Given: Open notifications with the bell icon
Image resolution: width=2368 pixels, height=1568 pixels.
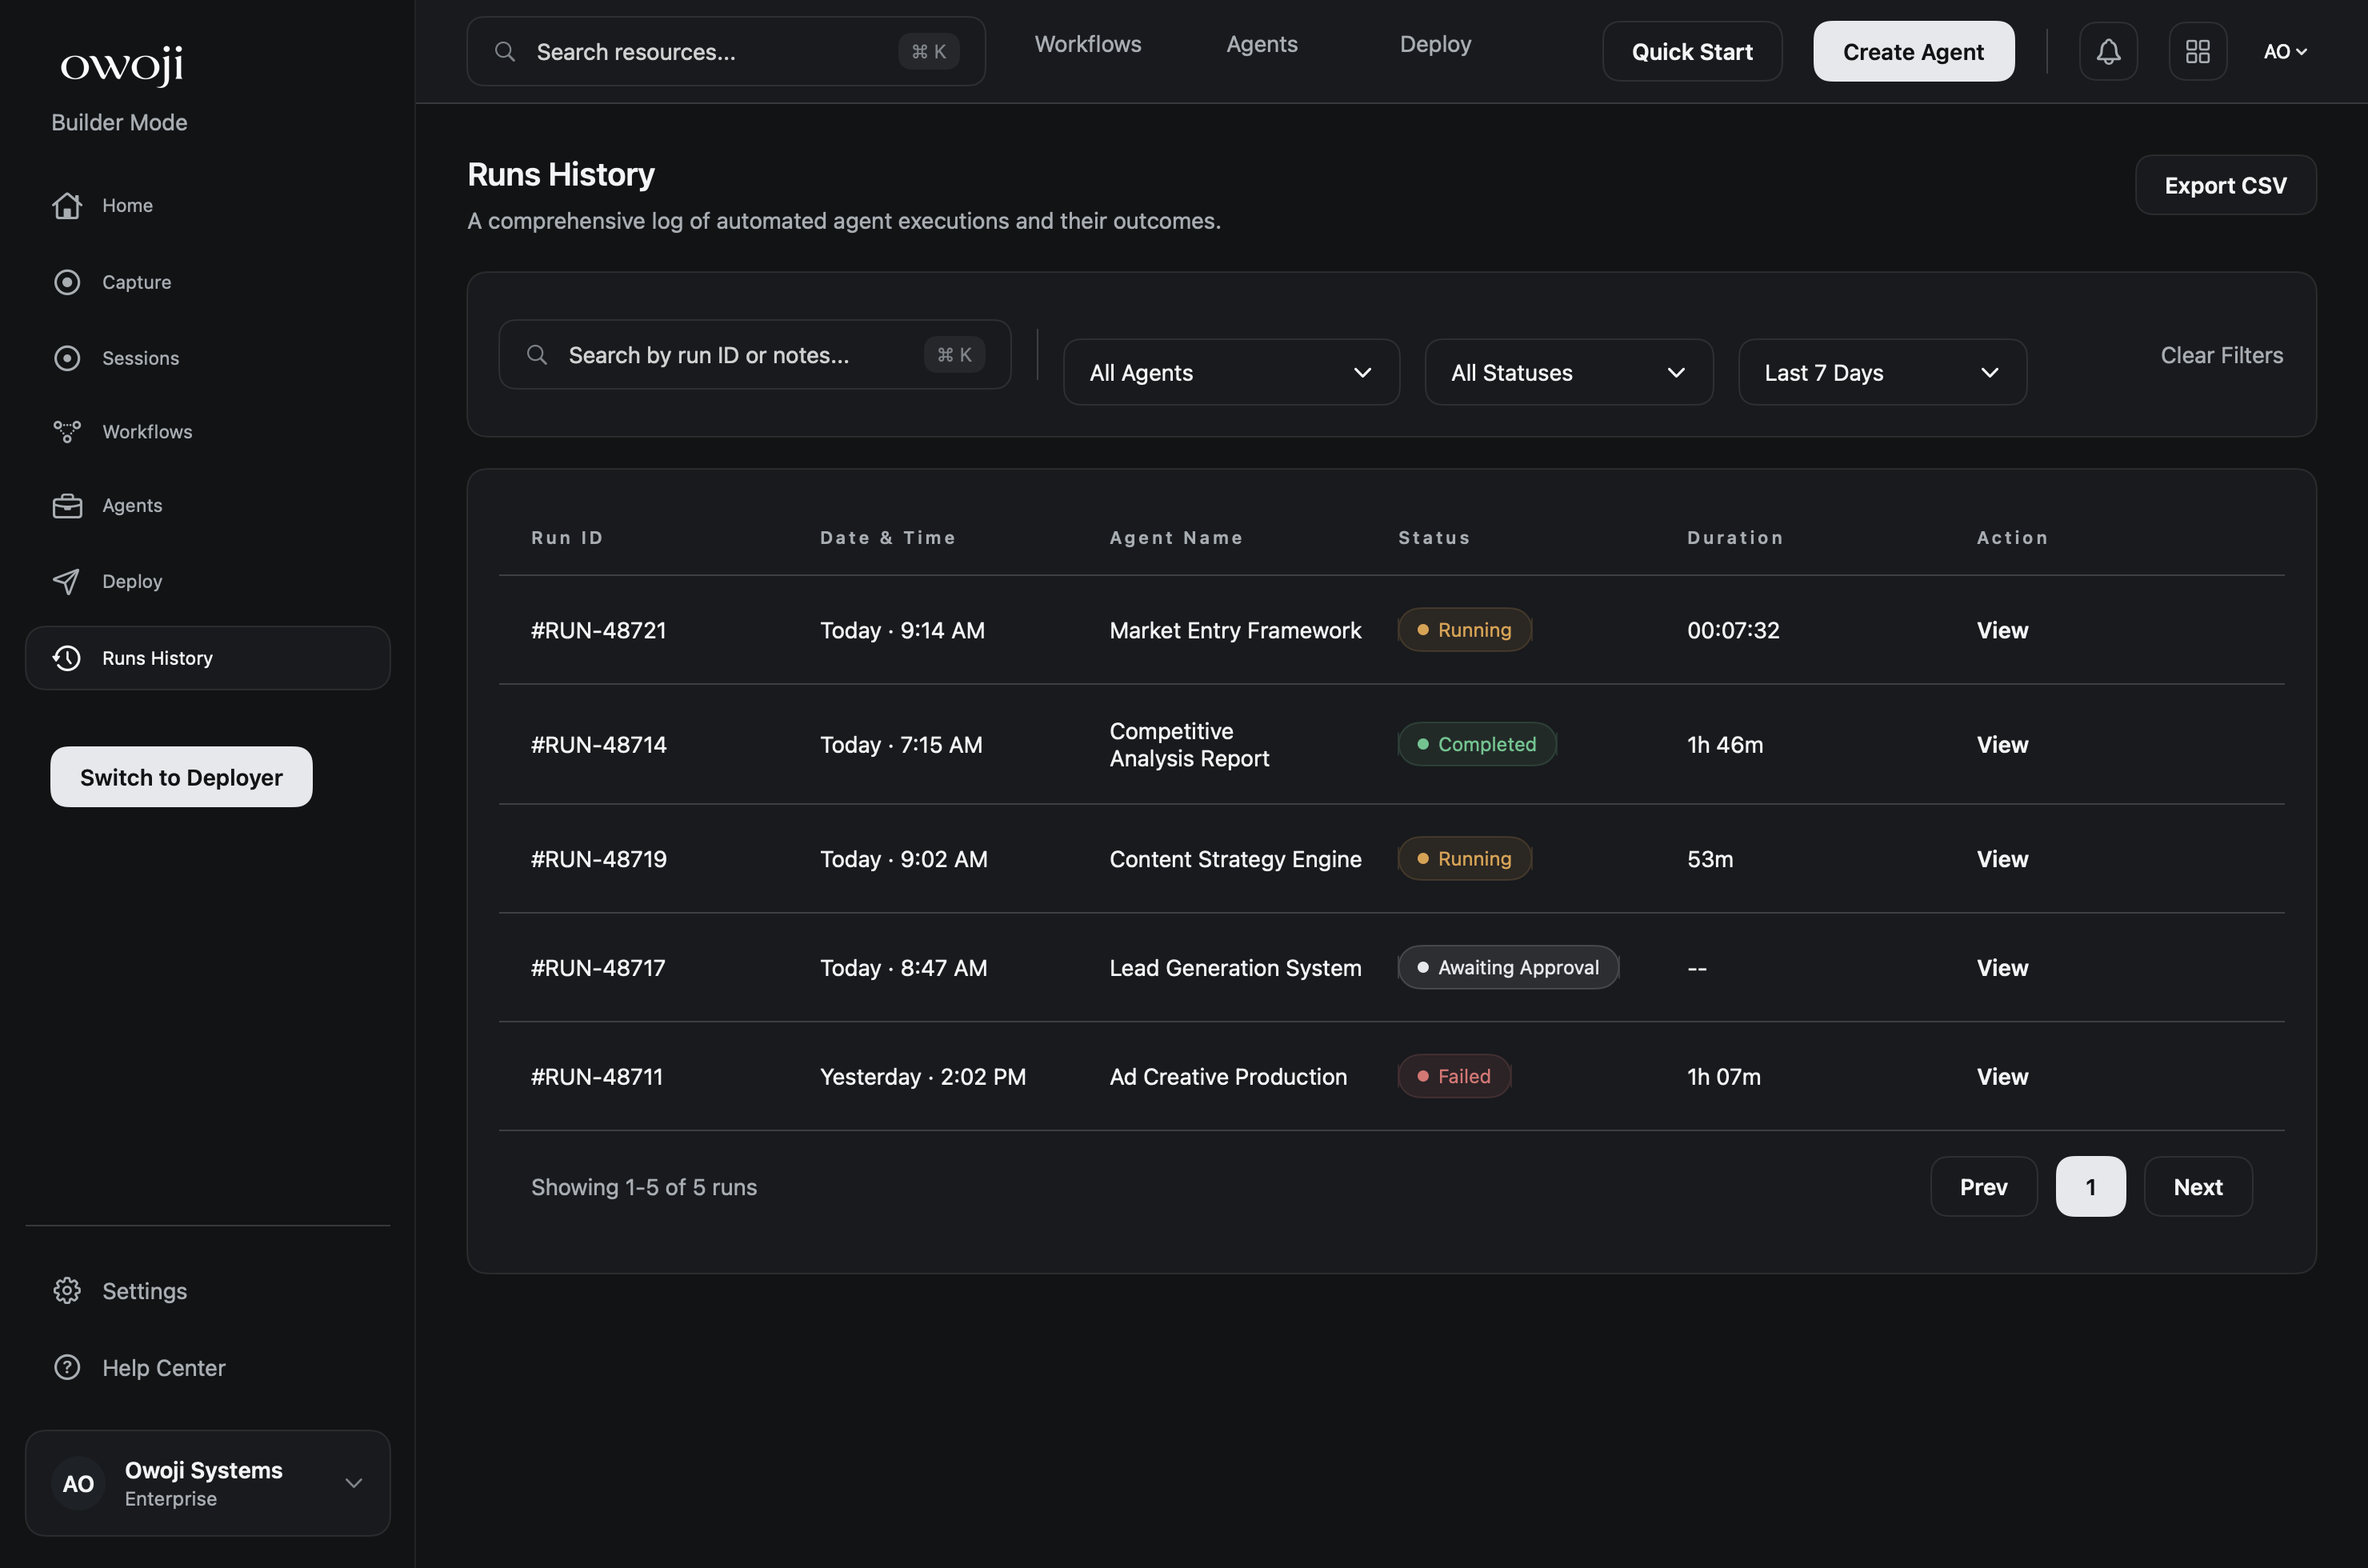Looking at the screenshot, I should (2107, 51).
